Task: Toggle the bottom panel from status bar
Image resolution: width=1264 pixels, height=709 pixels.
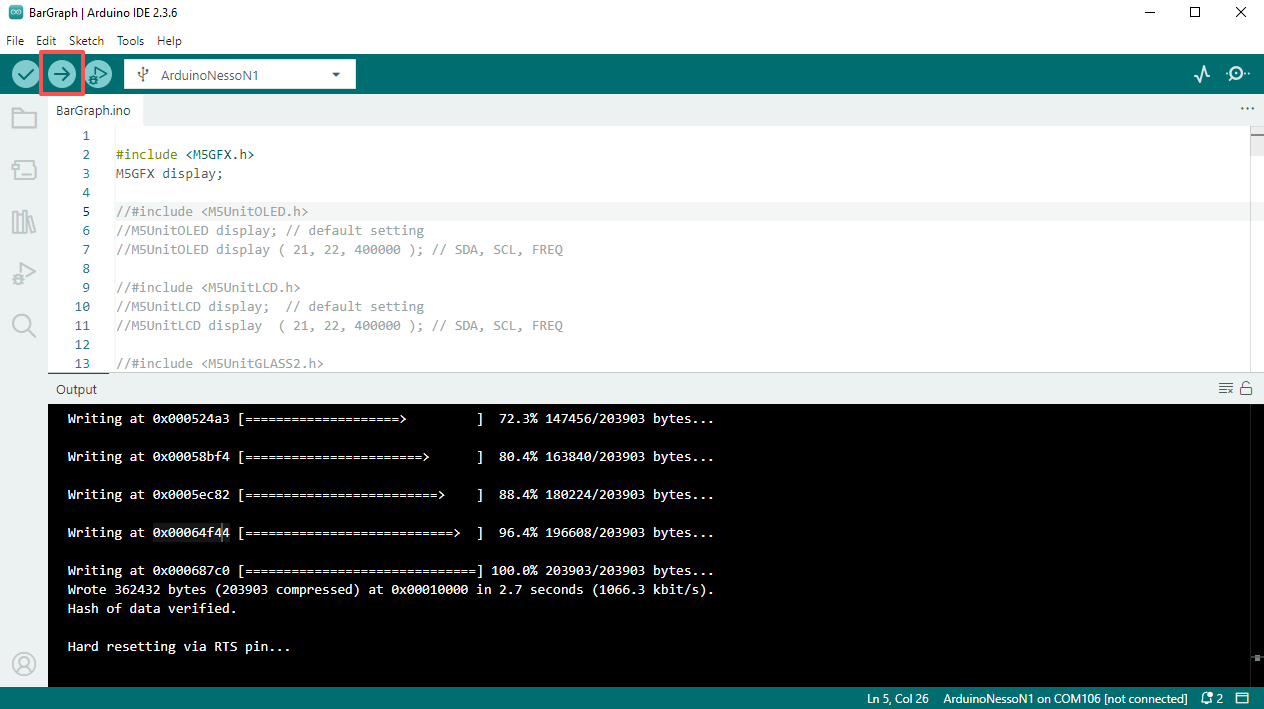Action: pos(1243,698)
